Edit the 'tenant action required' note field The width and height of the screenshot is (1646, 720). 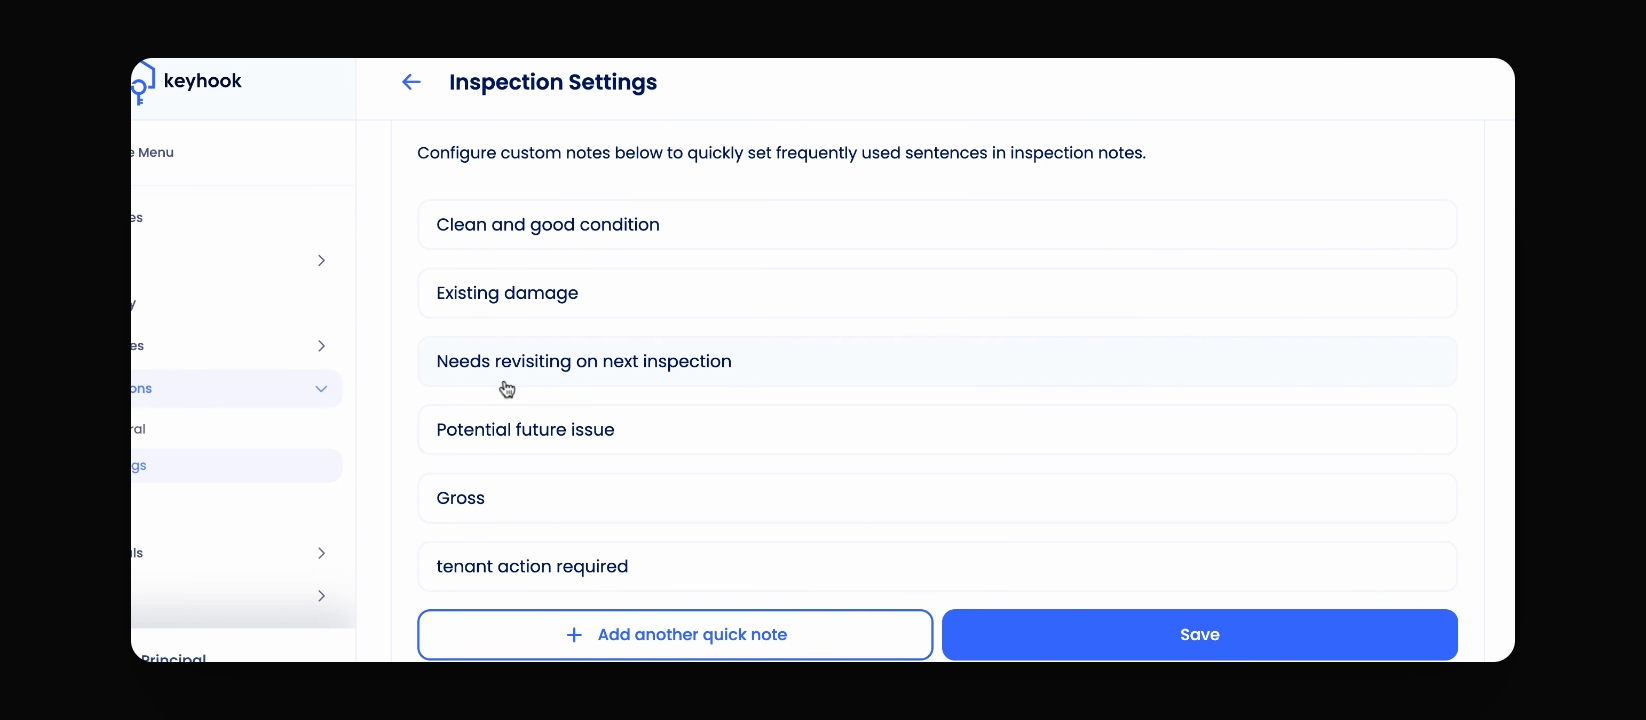(x=937, y=566)
